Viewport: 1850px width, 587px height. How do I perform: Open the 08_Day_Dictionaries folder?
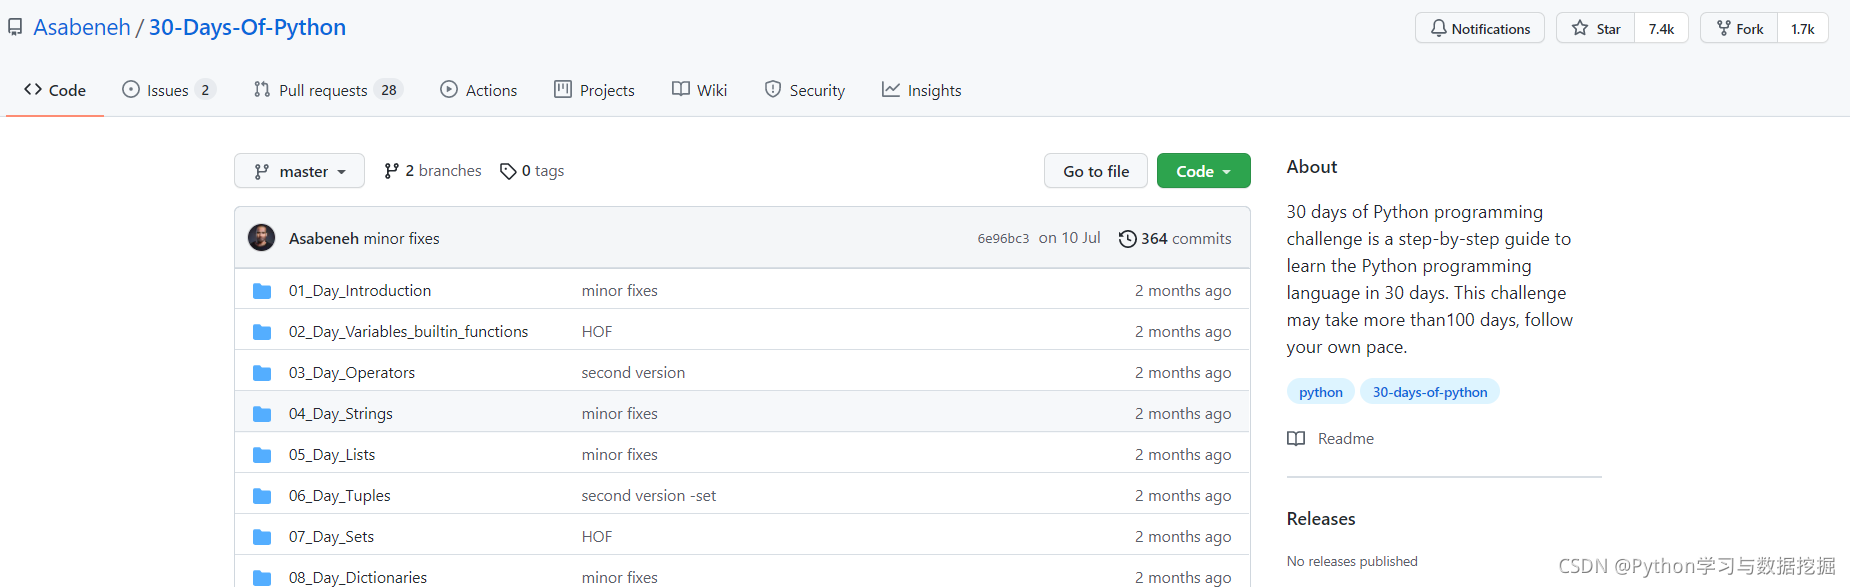point(358,577)
